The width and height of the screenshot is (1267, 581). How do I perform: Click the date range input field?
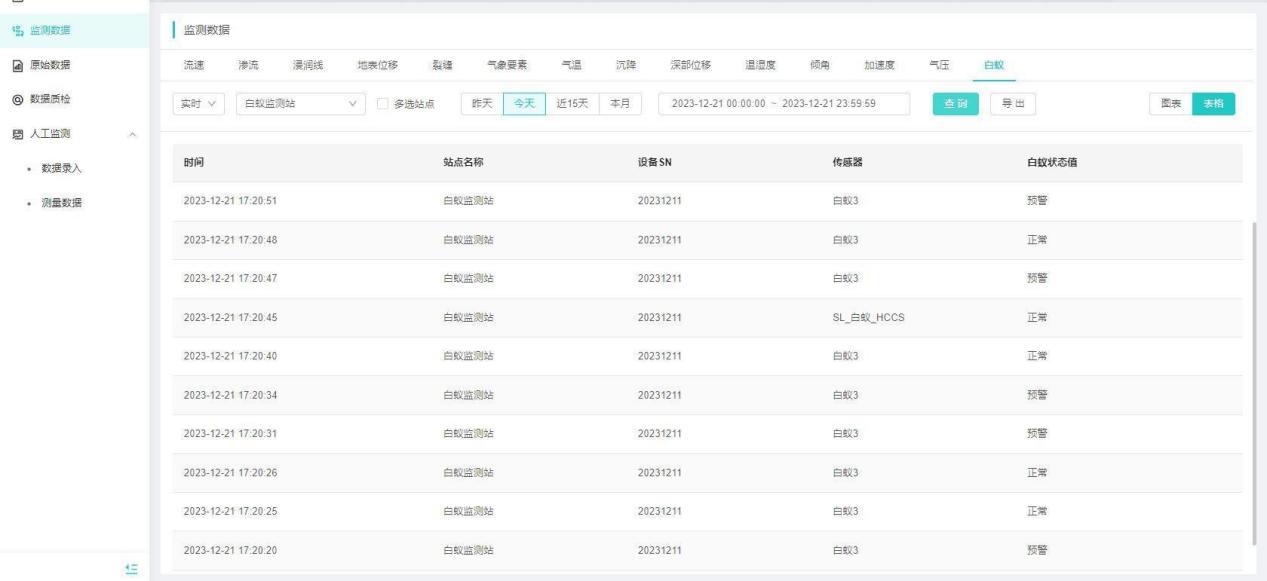point(784,105)
